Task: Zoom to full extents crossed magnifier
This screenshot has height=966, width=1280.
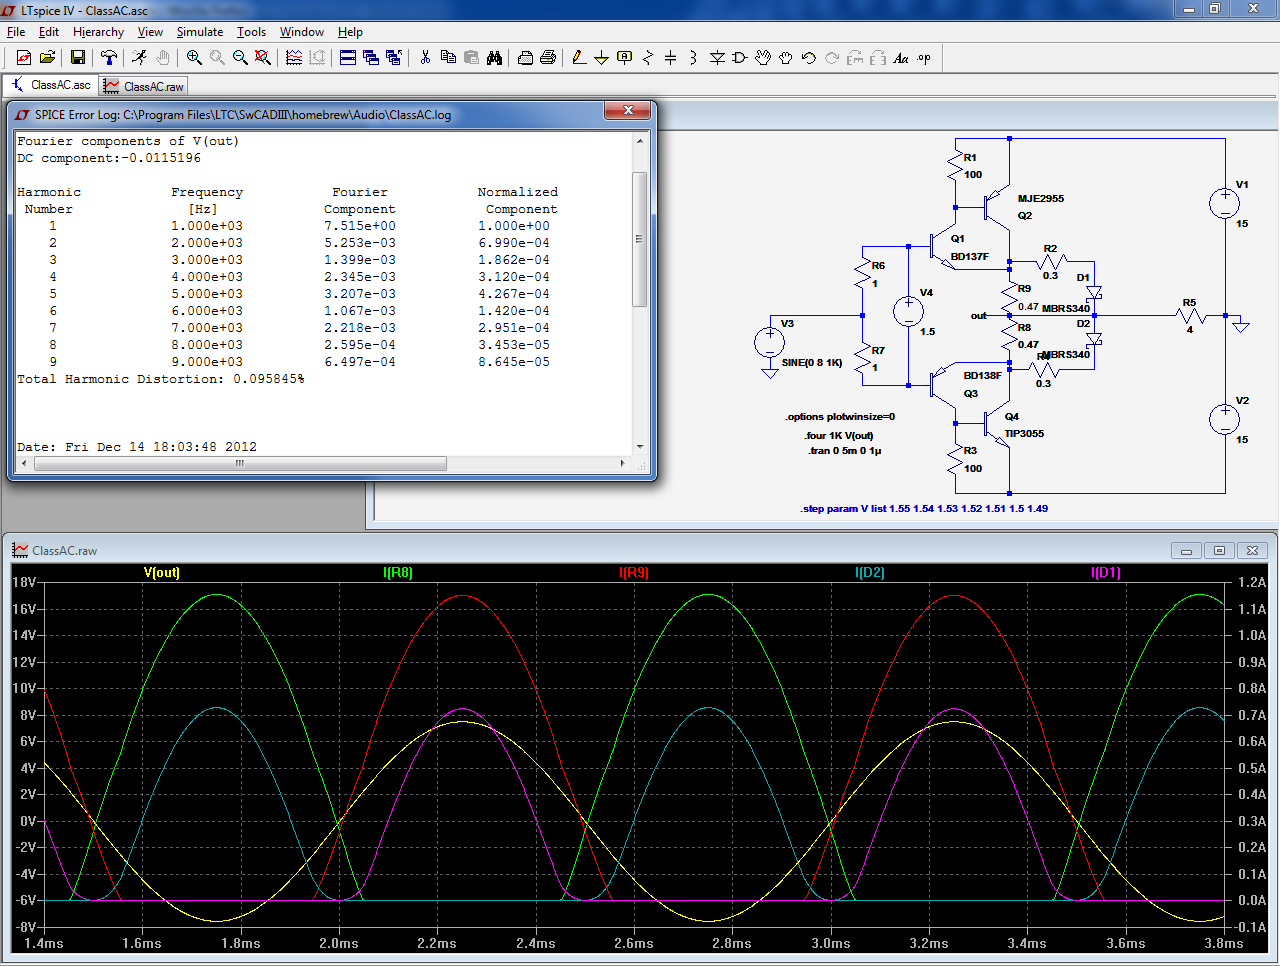Action: click(263, 58)
